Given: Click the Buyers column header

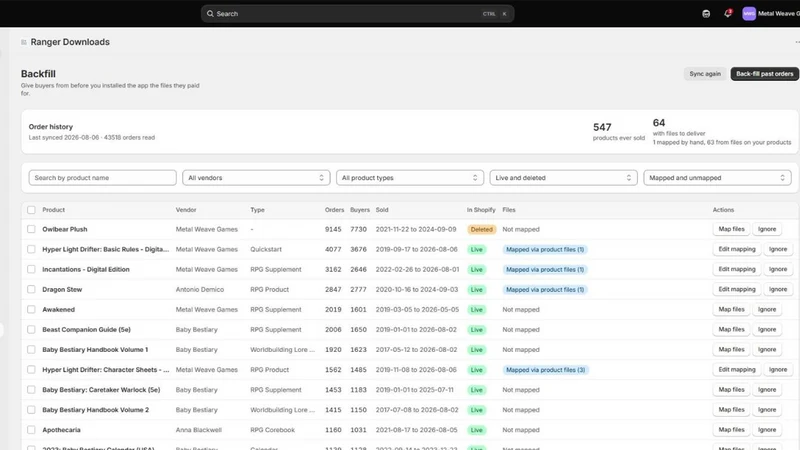Looking at the screenshot, I should 360,210.
